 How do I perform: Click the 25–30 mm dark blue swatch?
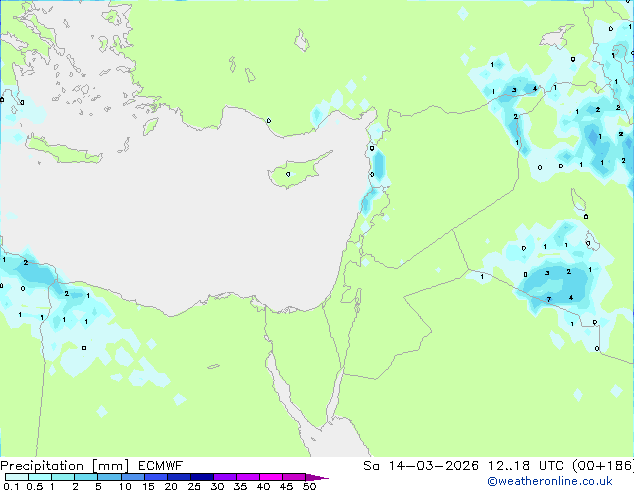click(x=201, y=477)
